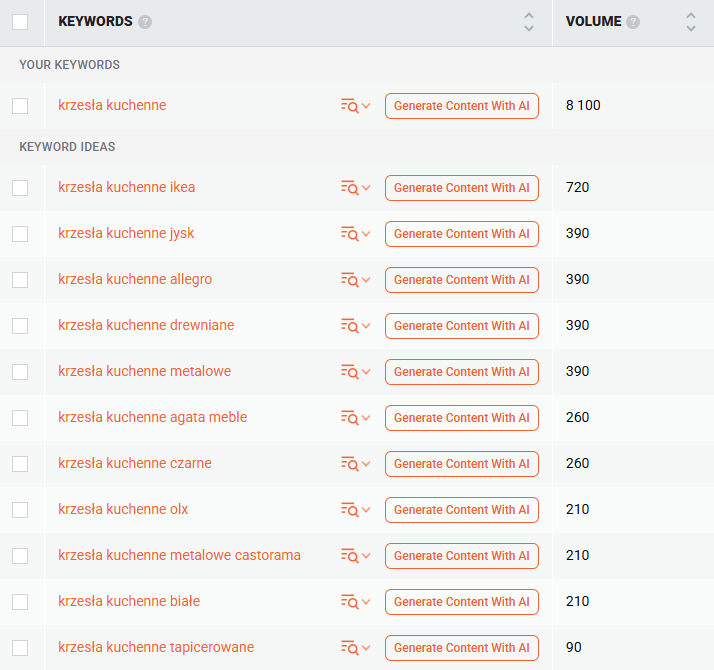714x670 pixels.
Task: Generate Content With AI for agata meble row
Action: (462, 418)
